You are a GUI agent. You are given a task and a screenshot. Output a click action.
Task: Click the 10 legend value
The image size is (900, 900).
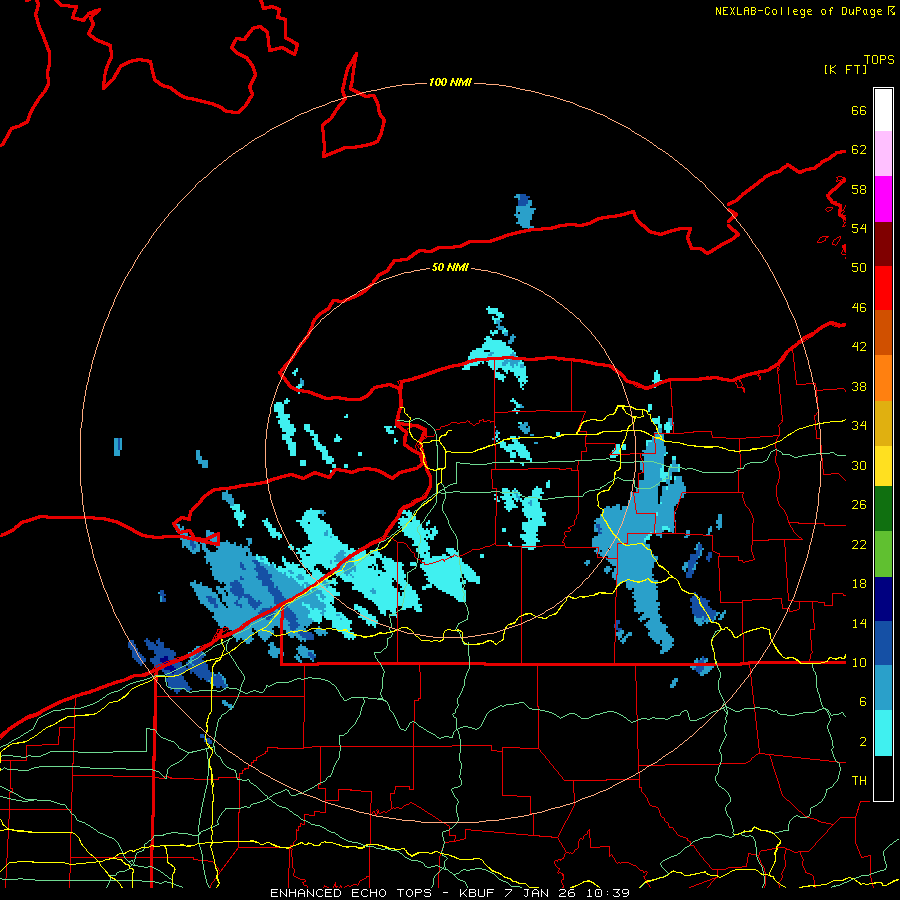click(x=859, y=662)
